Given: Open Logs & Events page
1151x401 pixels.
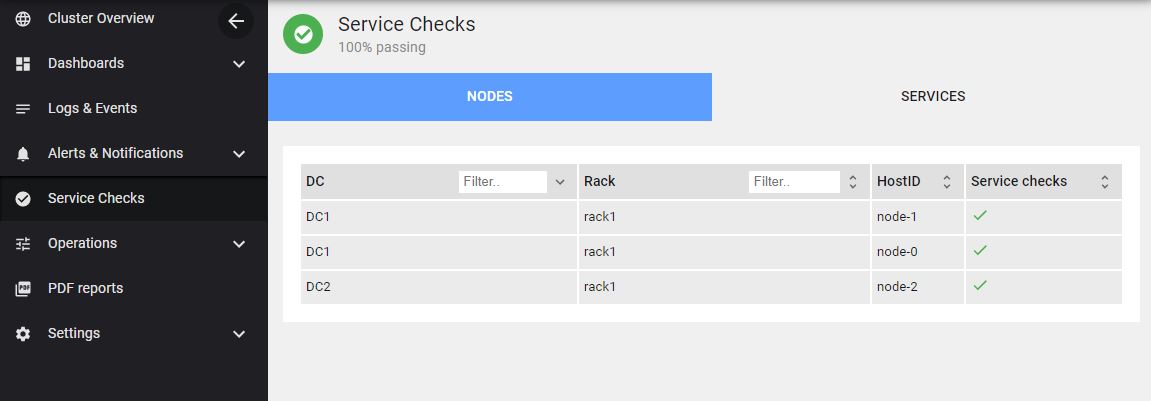Looking at the screenshot, I should pos(92,109).
